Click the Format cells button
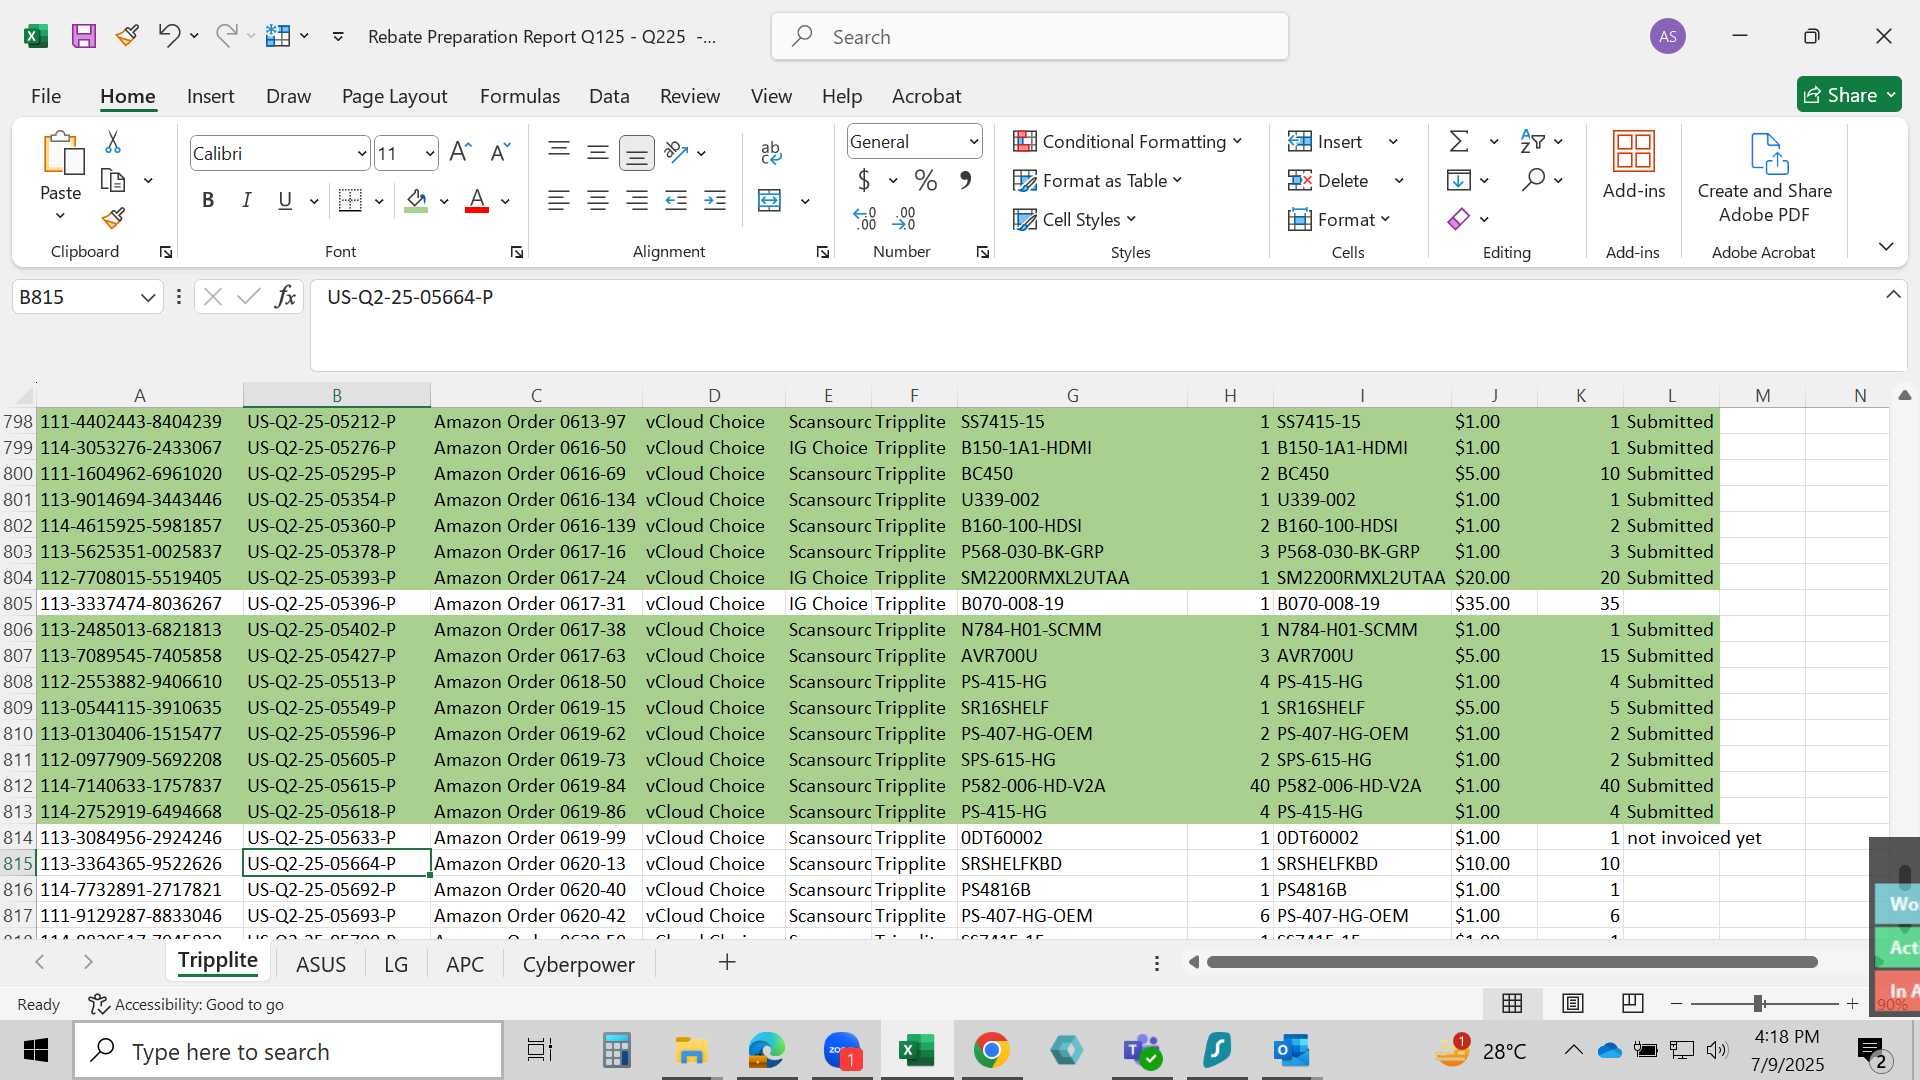 pos(1339,219)
